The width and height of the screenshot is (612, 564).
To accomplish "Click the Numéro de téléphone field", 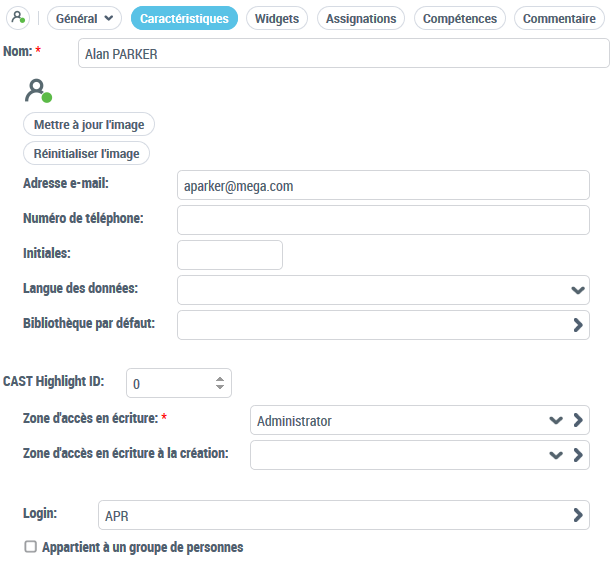I will pyautogui.click(x=383, y=220).
